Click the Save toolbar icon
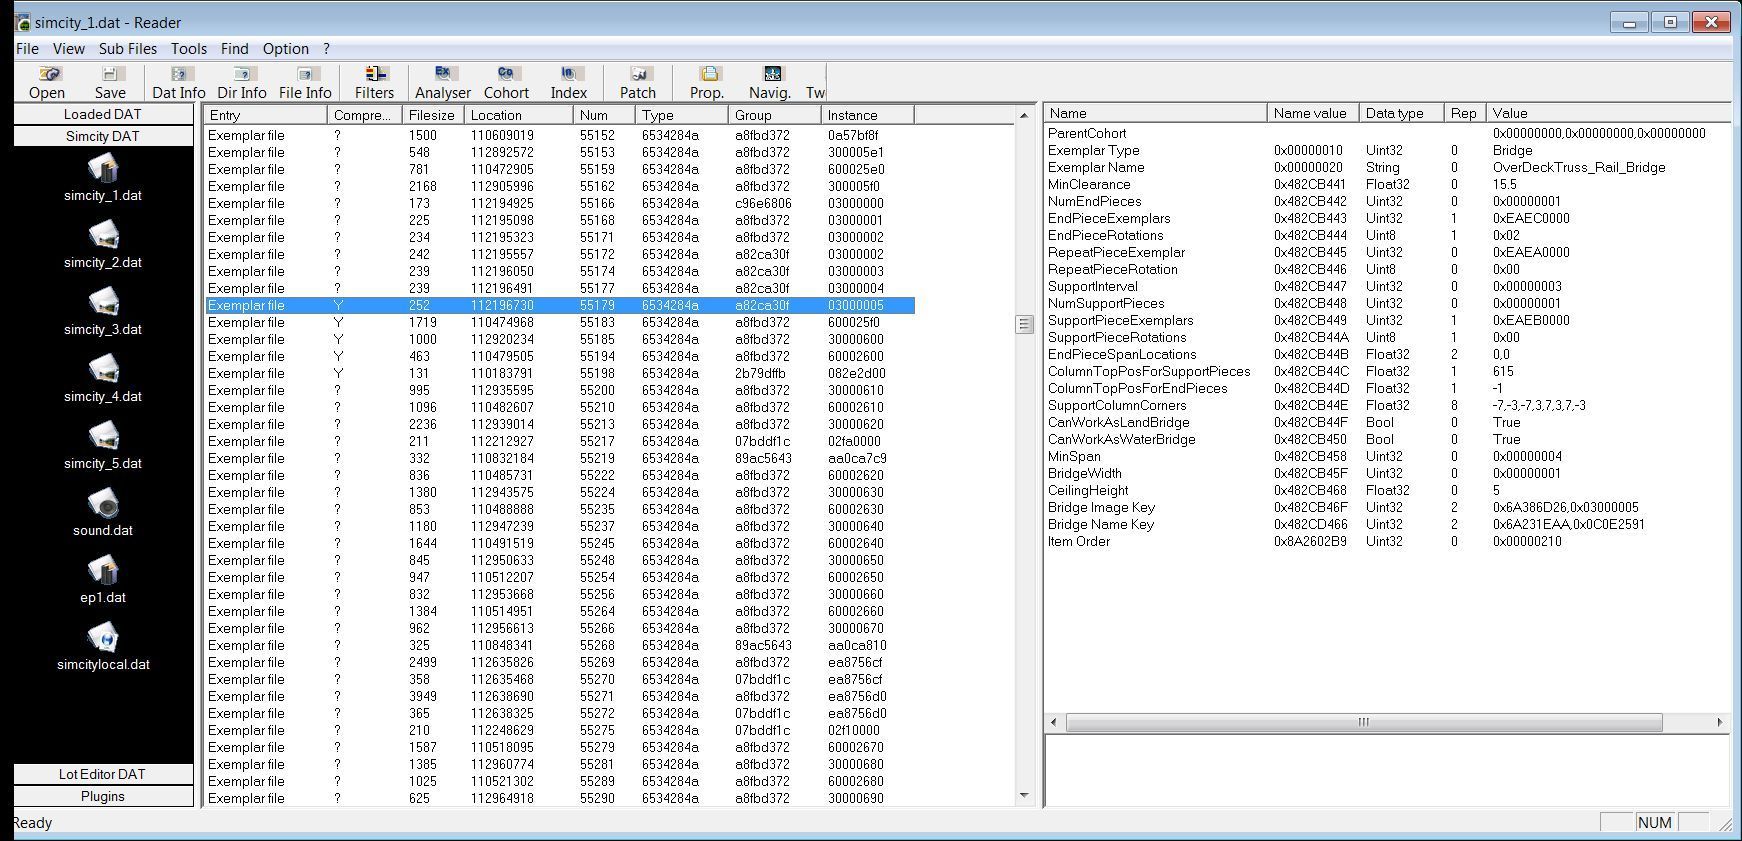 110,82
